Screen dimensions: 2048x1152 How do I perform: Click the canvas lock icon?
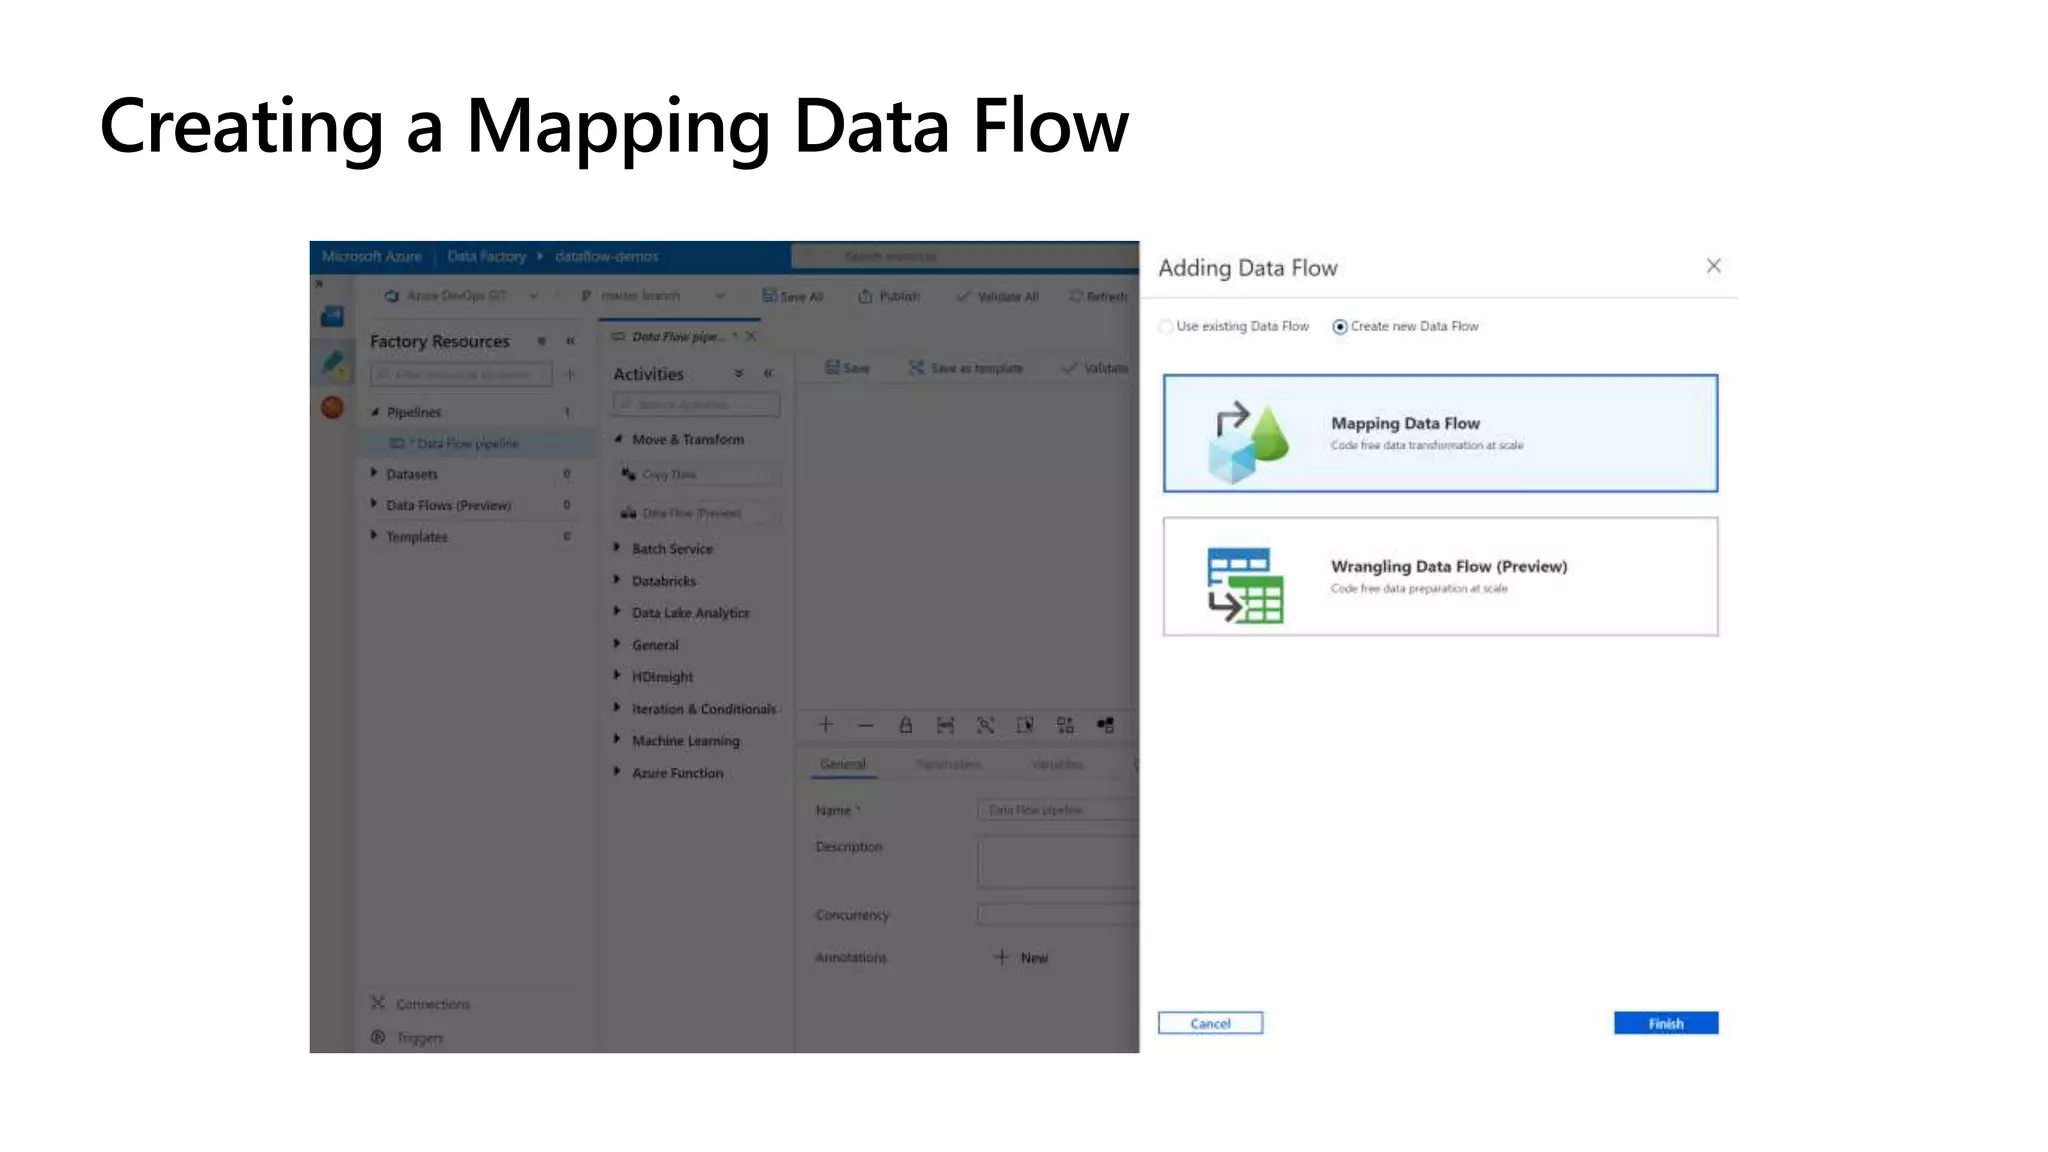pyautogui.click(x=905, y=725)
